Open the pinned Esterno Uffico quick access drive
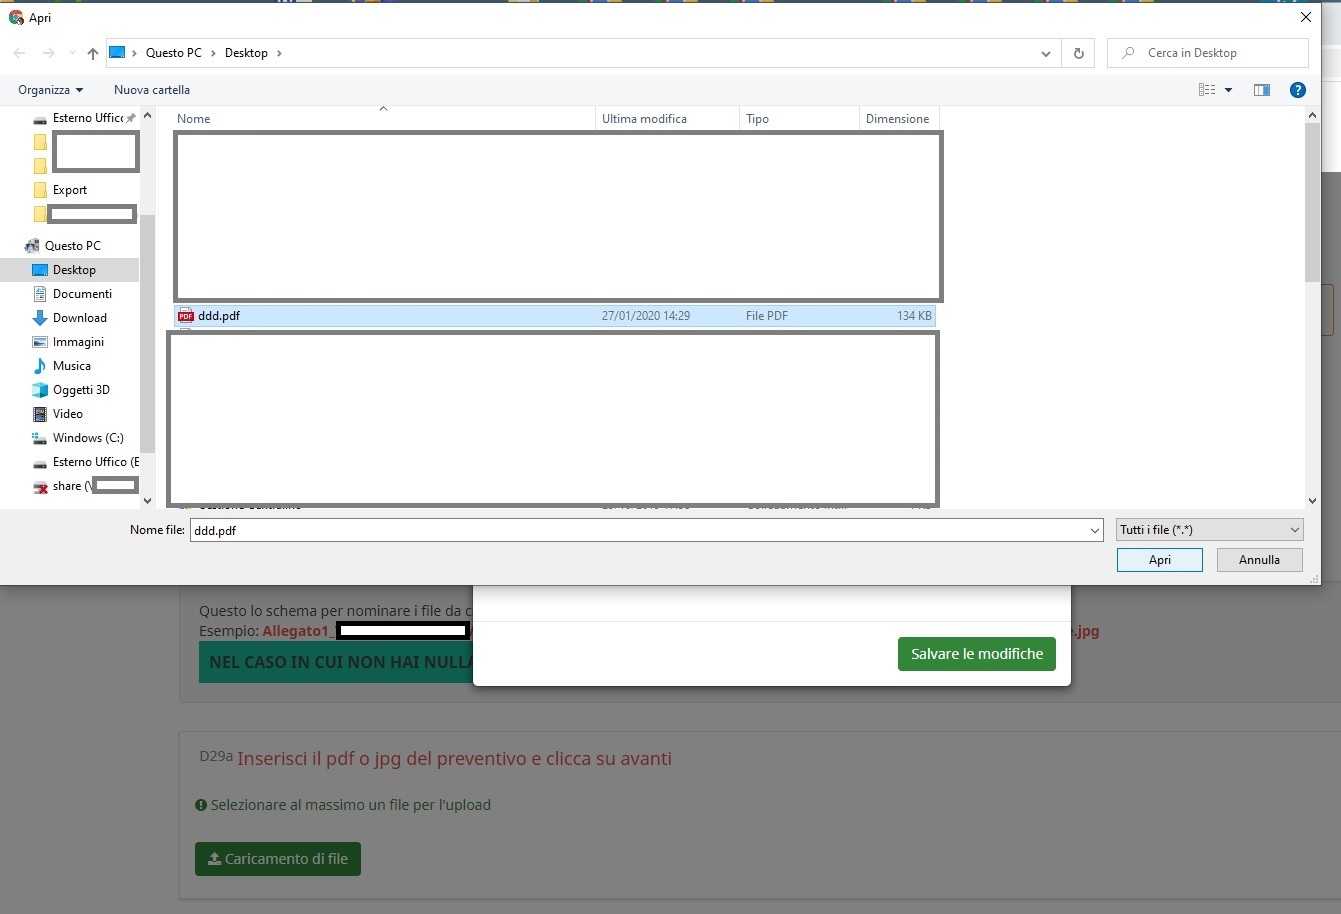Image resolution: width=1341 pixels, height=914 pixels. click(84, 118)
